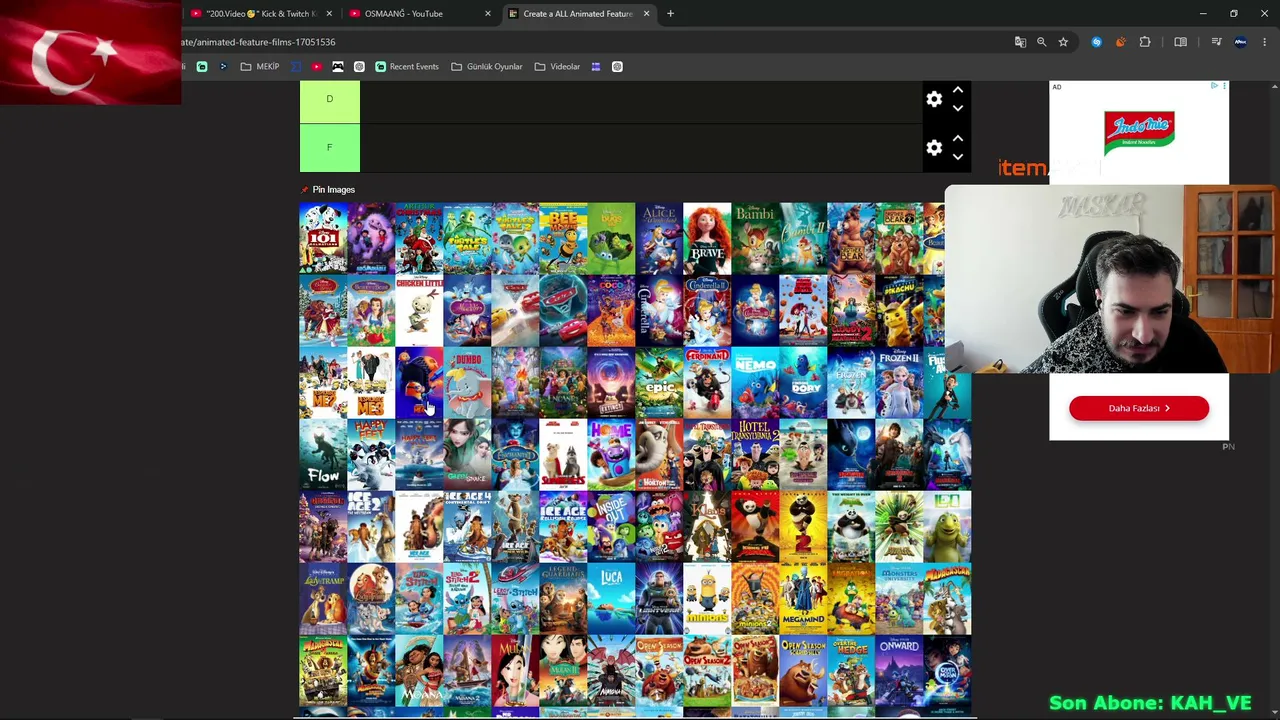Select the Brave movie poster
The image size is (1280, 720).
tap(707, 238)
